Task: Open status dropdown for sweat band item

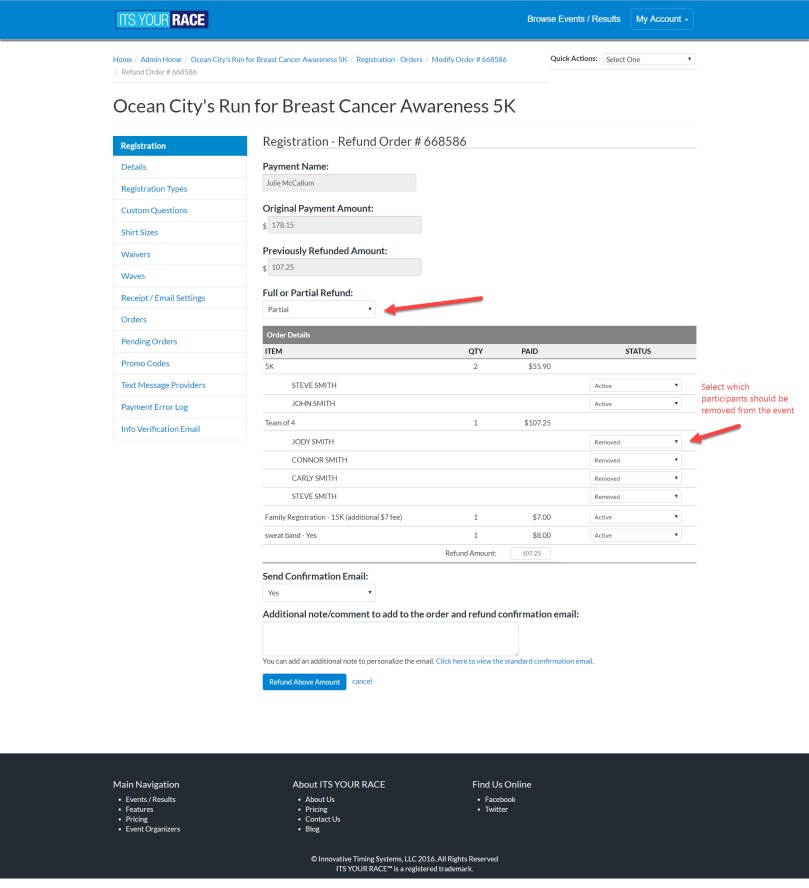Action: click(636, 535)
